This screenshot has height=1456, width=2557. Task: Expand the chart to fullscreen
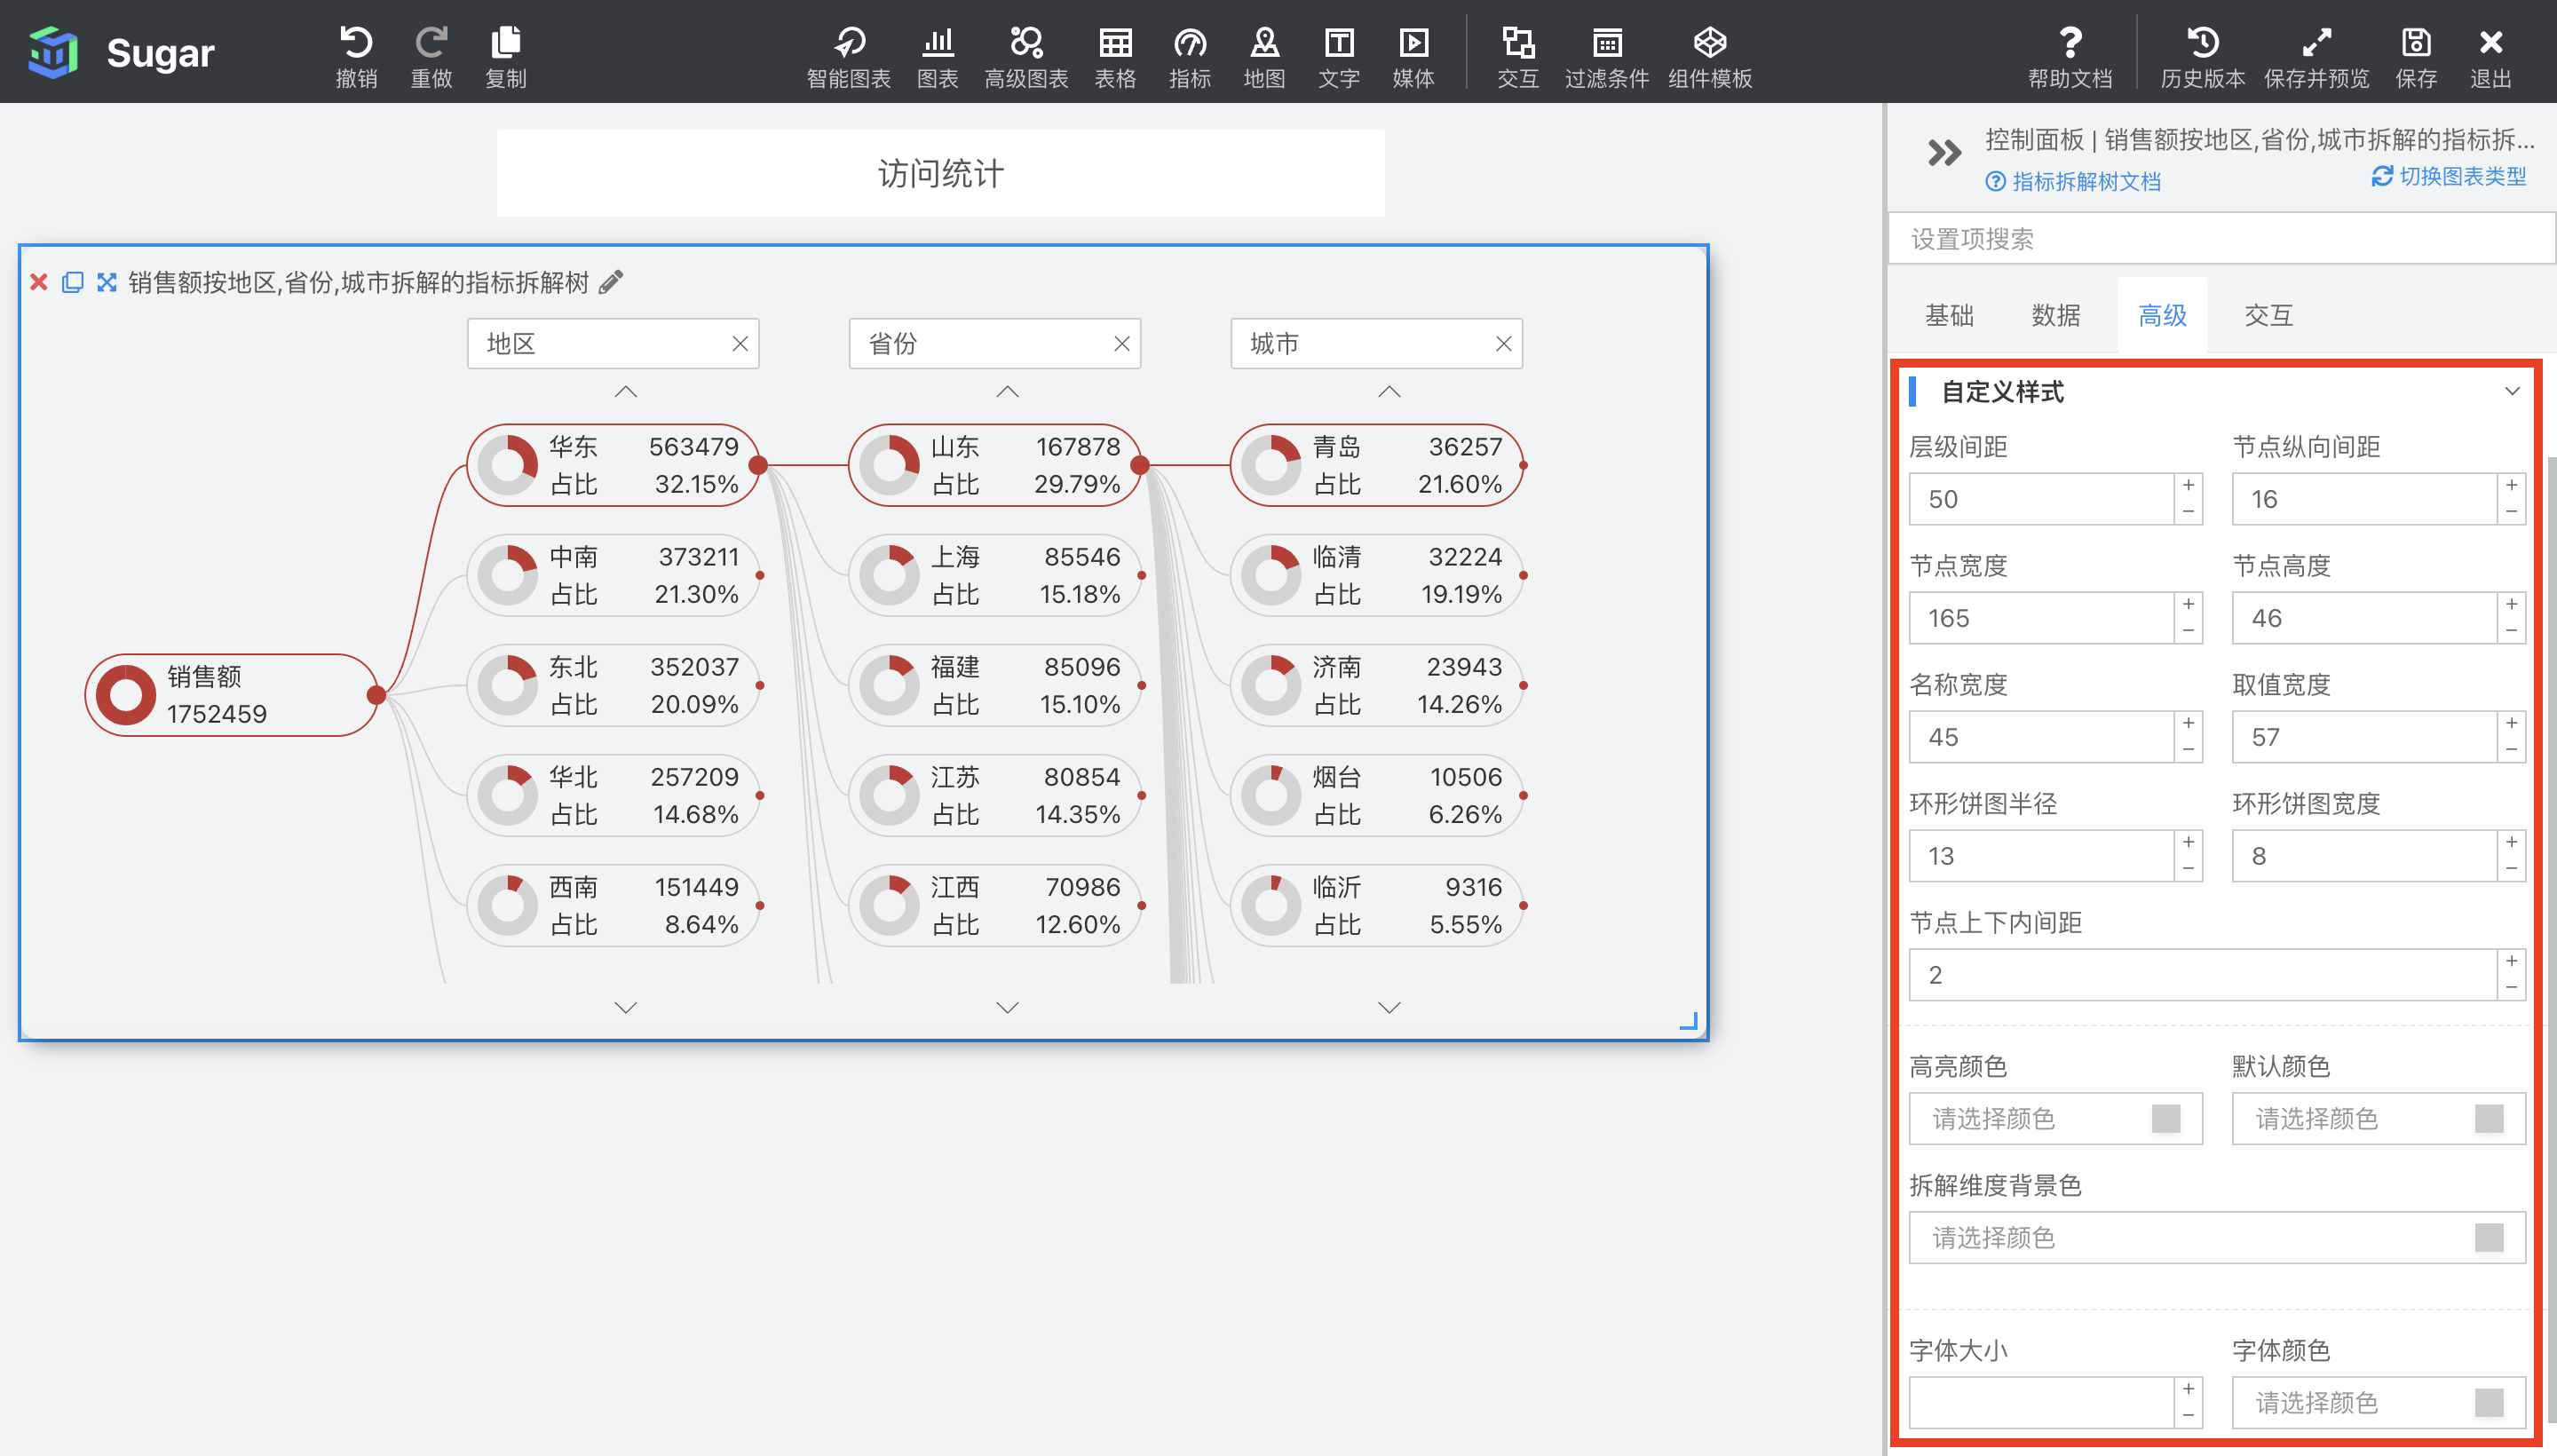(106, 282)
